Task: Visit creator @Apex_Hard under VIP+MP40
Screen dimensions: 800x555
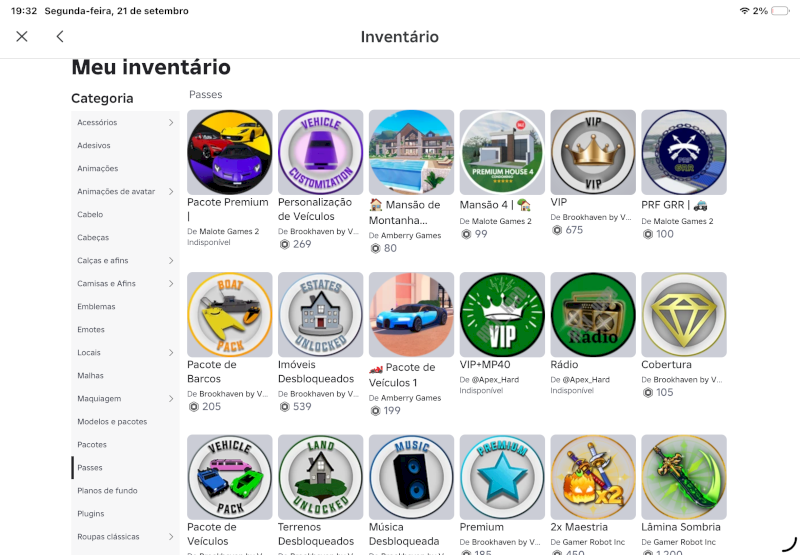Action: pos(495,380)
